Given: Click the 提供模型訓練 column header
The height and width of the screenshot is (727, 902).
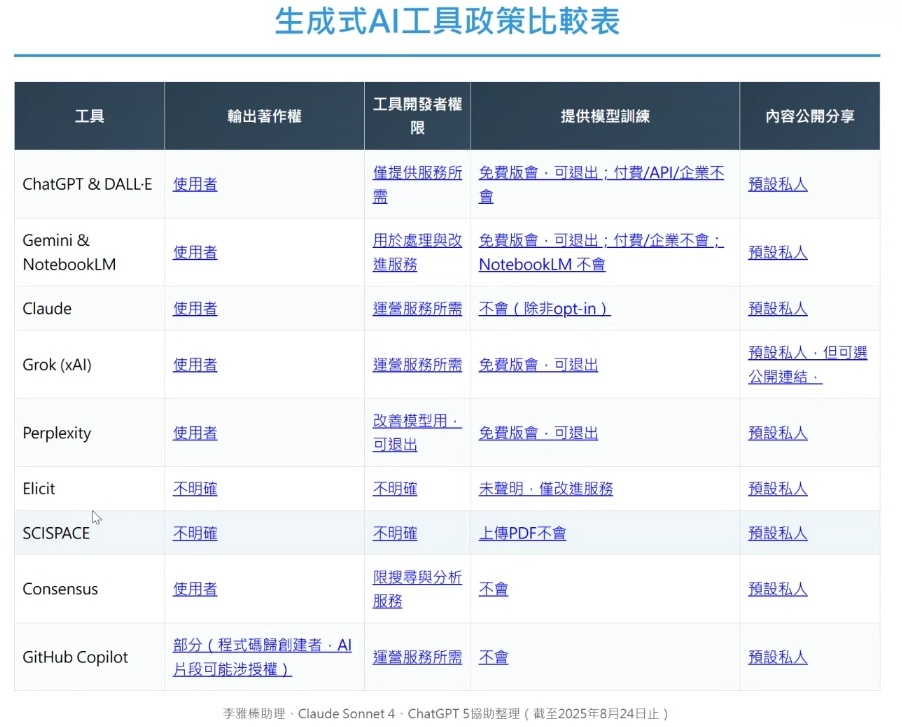Looking at the screenshot, I should tap(605, 116).
